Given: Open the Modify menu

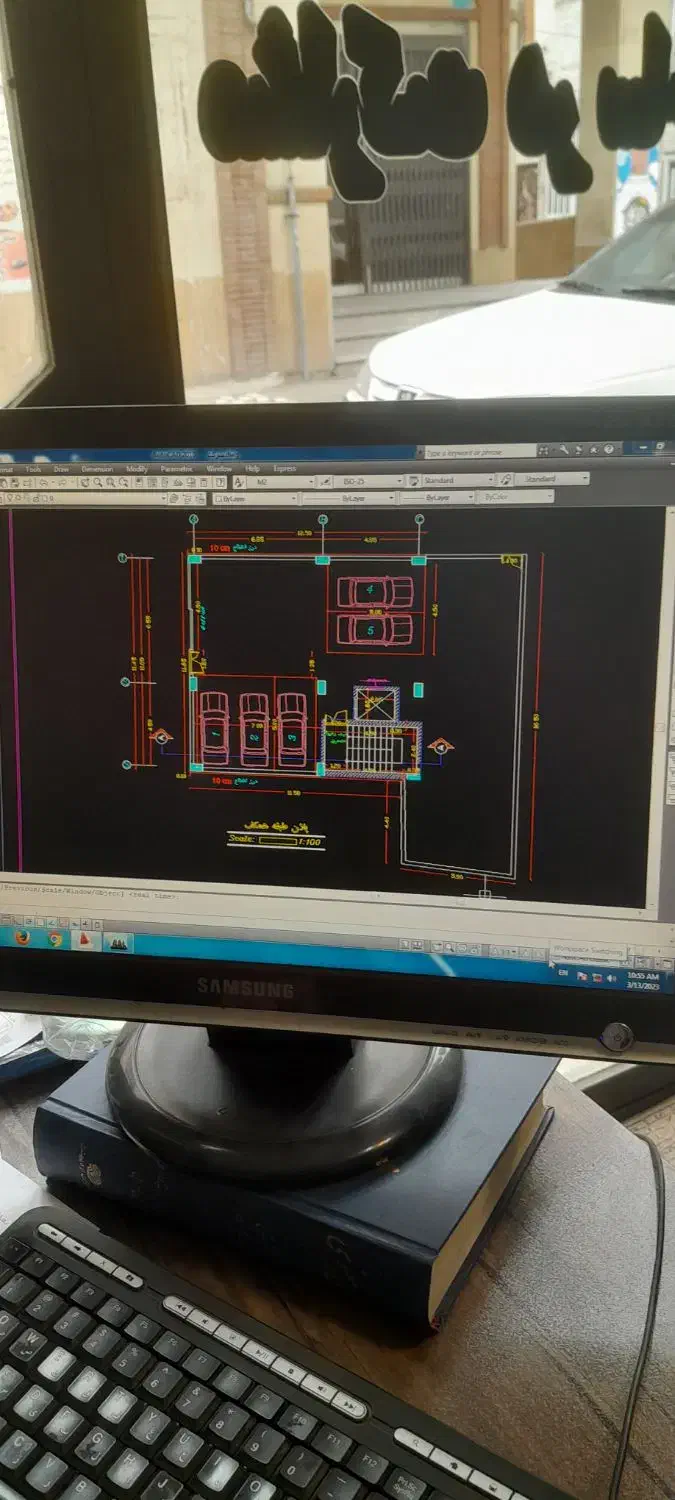Looking at the screenshot, I should click(x=137, y=468).
